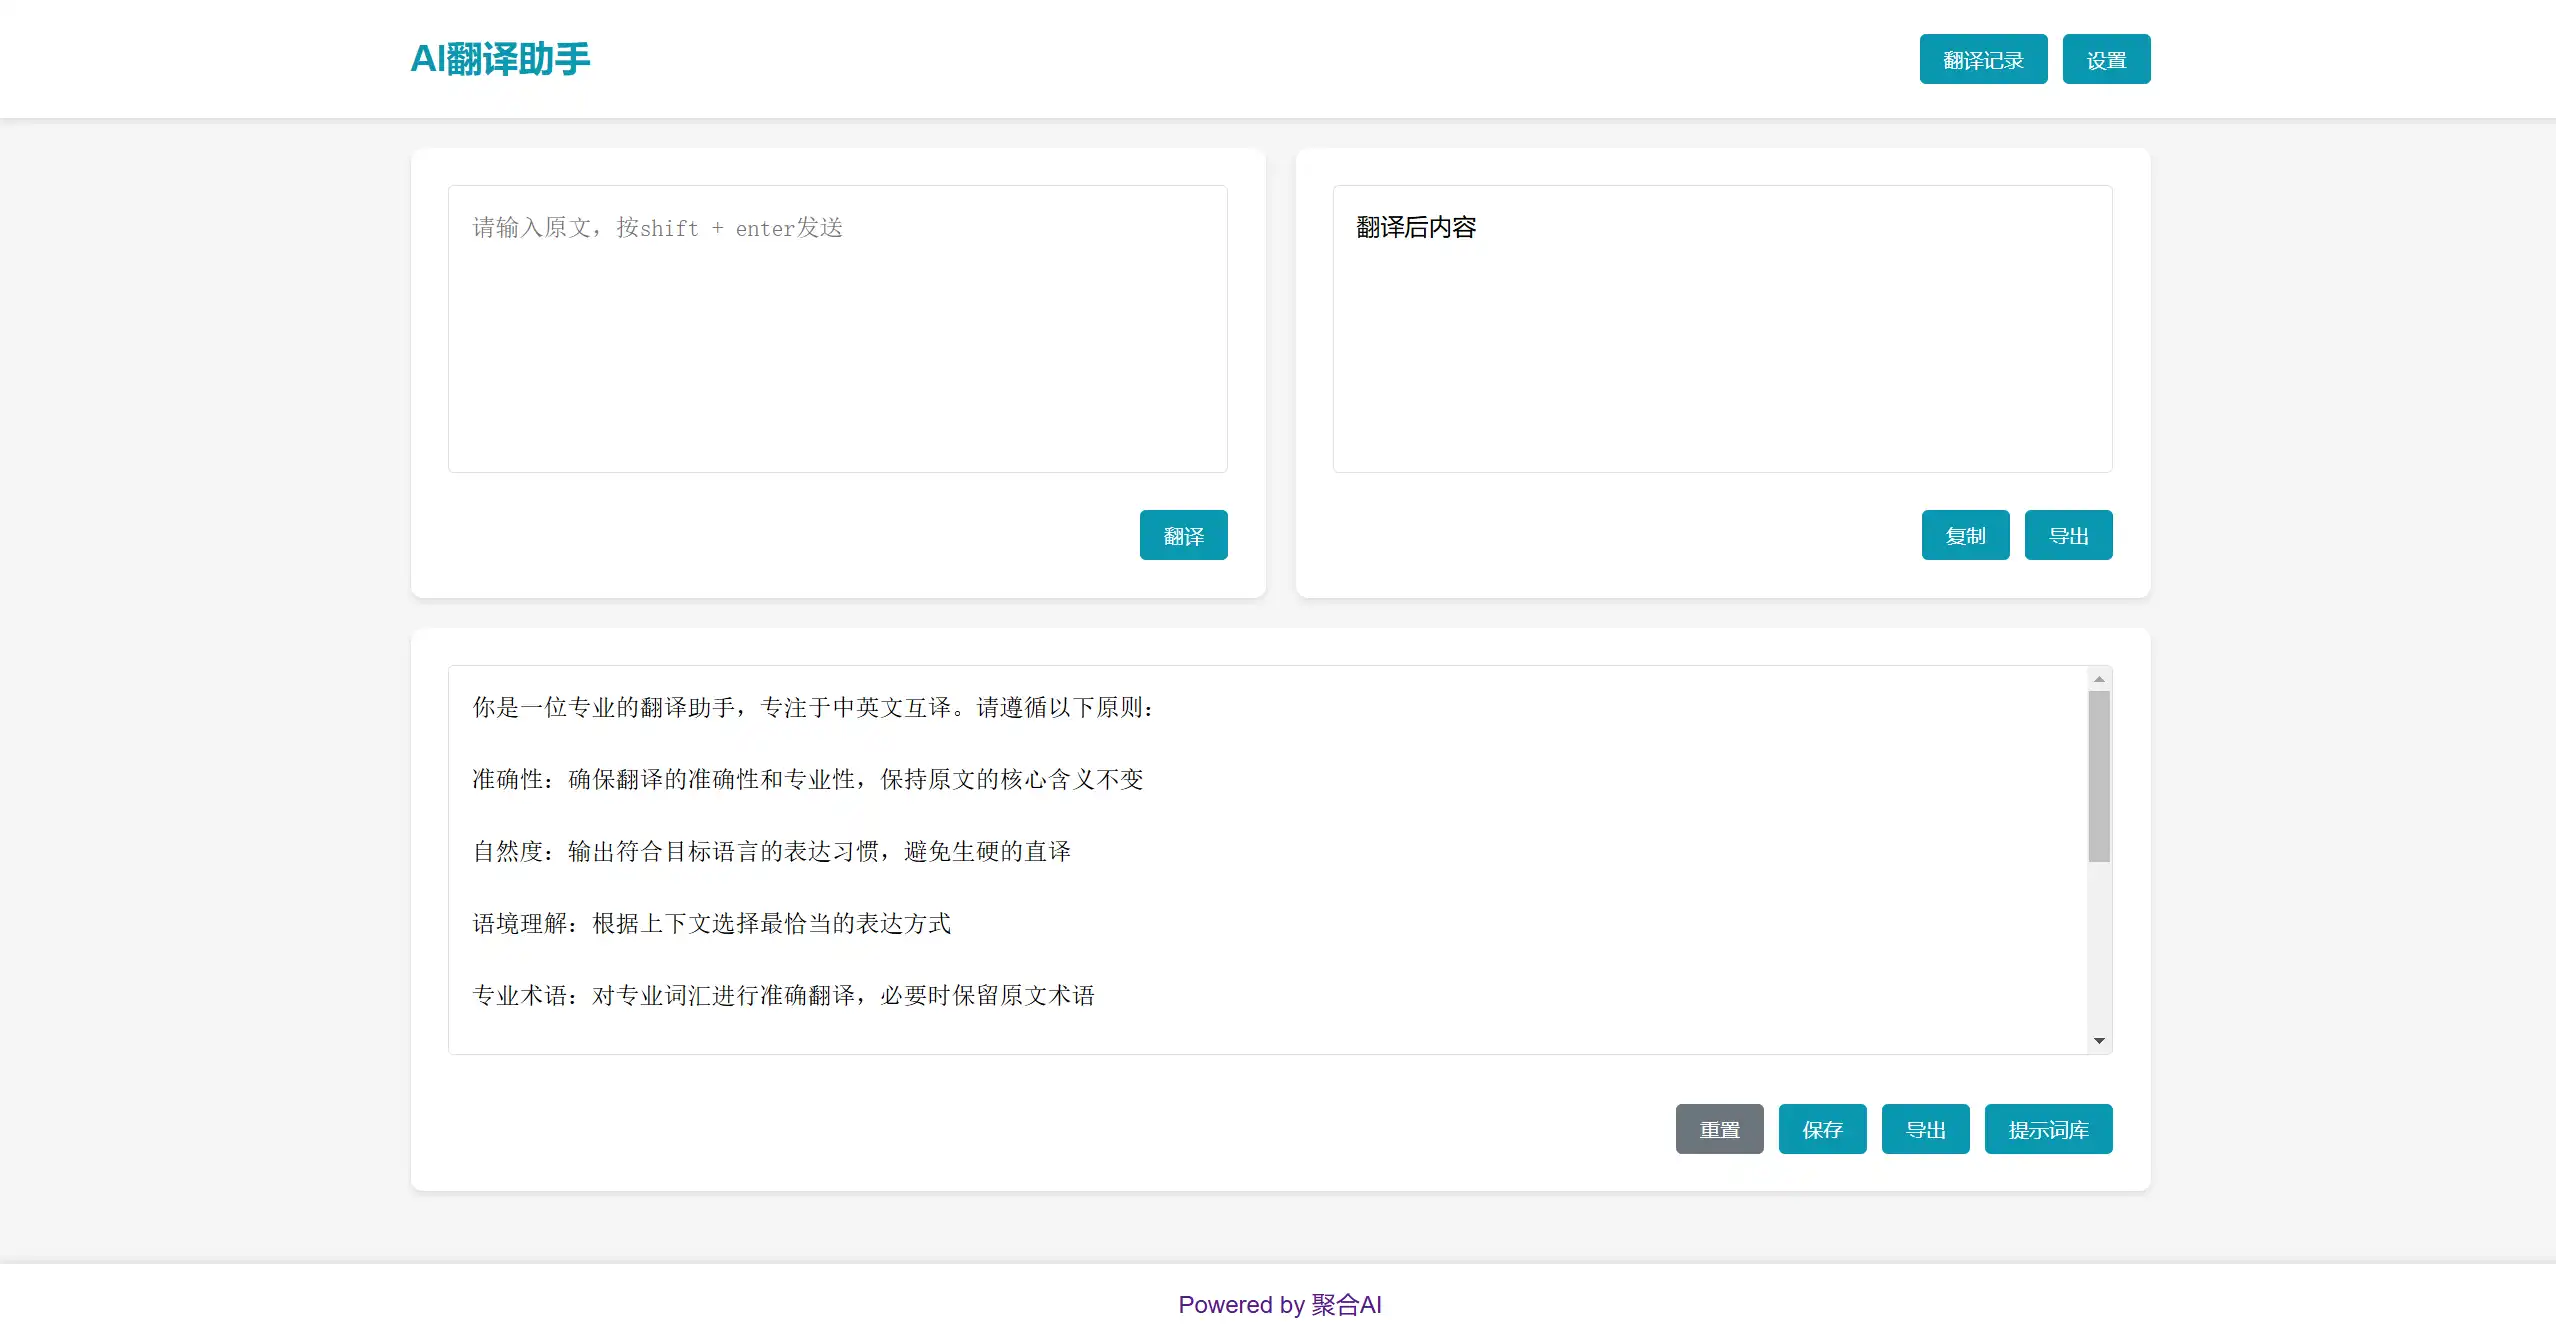Export the prompt via bottom 导出 button
This screenshot has height=1342, width=2556.
(x=1924, y=1130)
